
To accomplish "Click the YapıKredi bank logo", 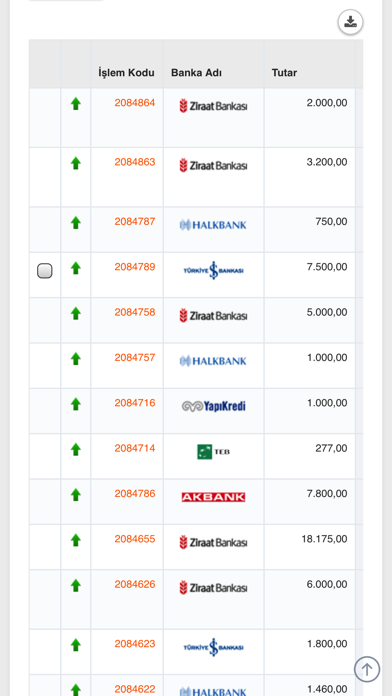I will 214,406.
